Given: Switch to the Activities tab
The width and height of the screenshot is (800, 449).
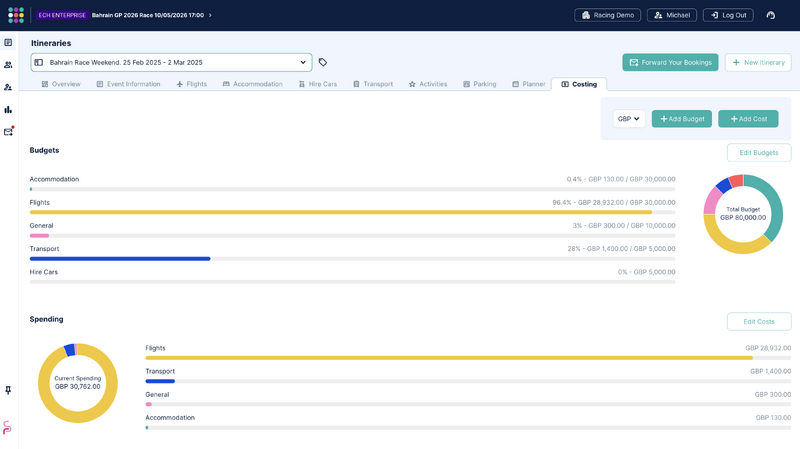Looking at the screenshot, I should [428, 84].
